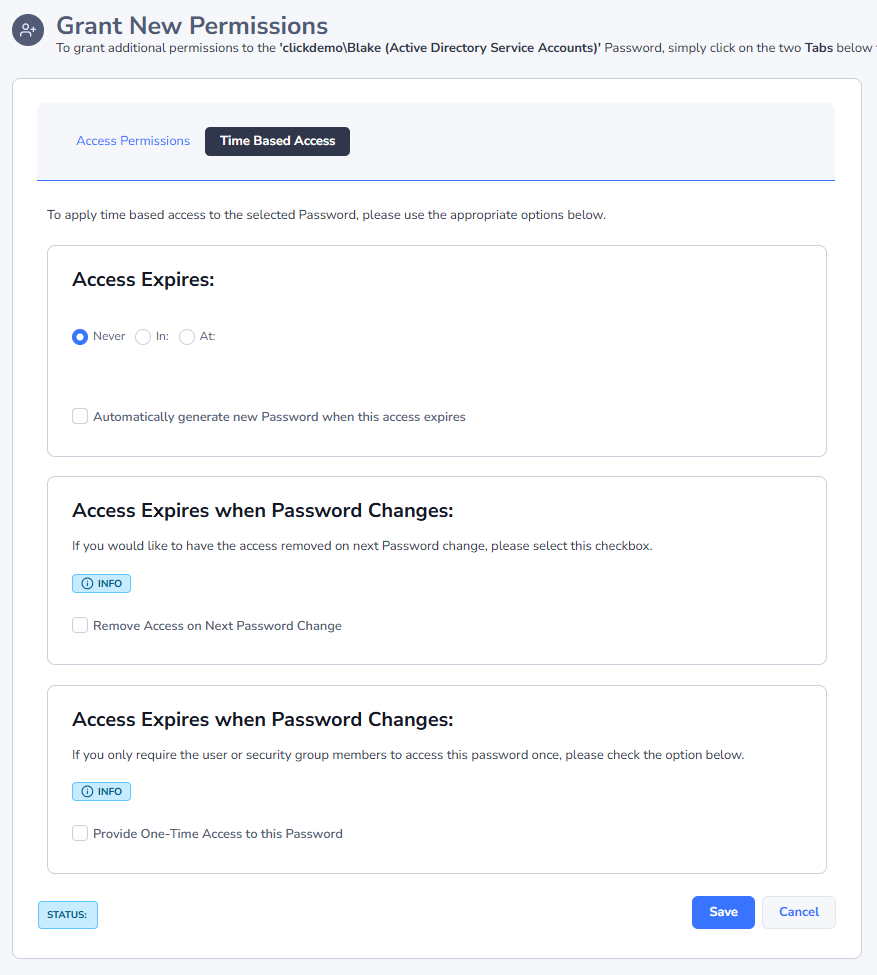Open the INFO badge in the Remove Access section
The image size is (877, 975).
tap(101, 583)
